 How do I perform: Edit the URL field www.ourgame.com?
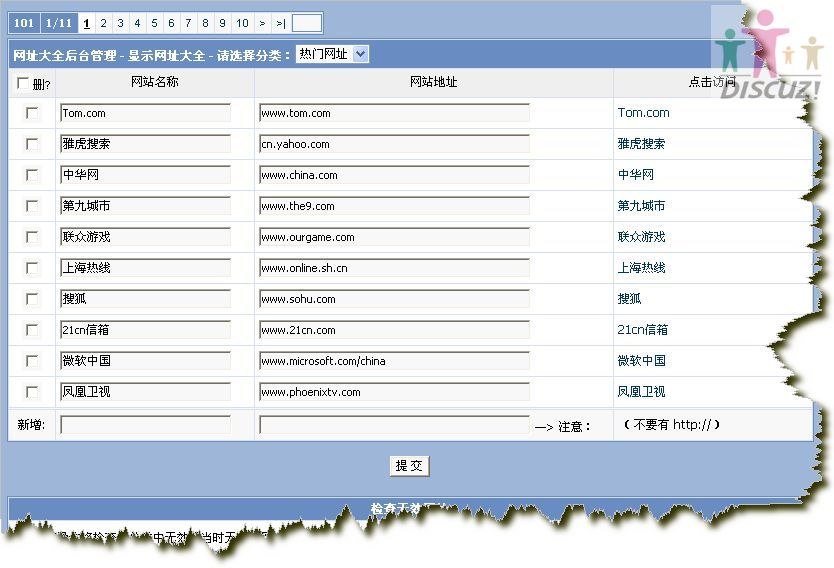pyautogui.click(x=394, y=237)
